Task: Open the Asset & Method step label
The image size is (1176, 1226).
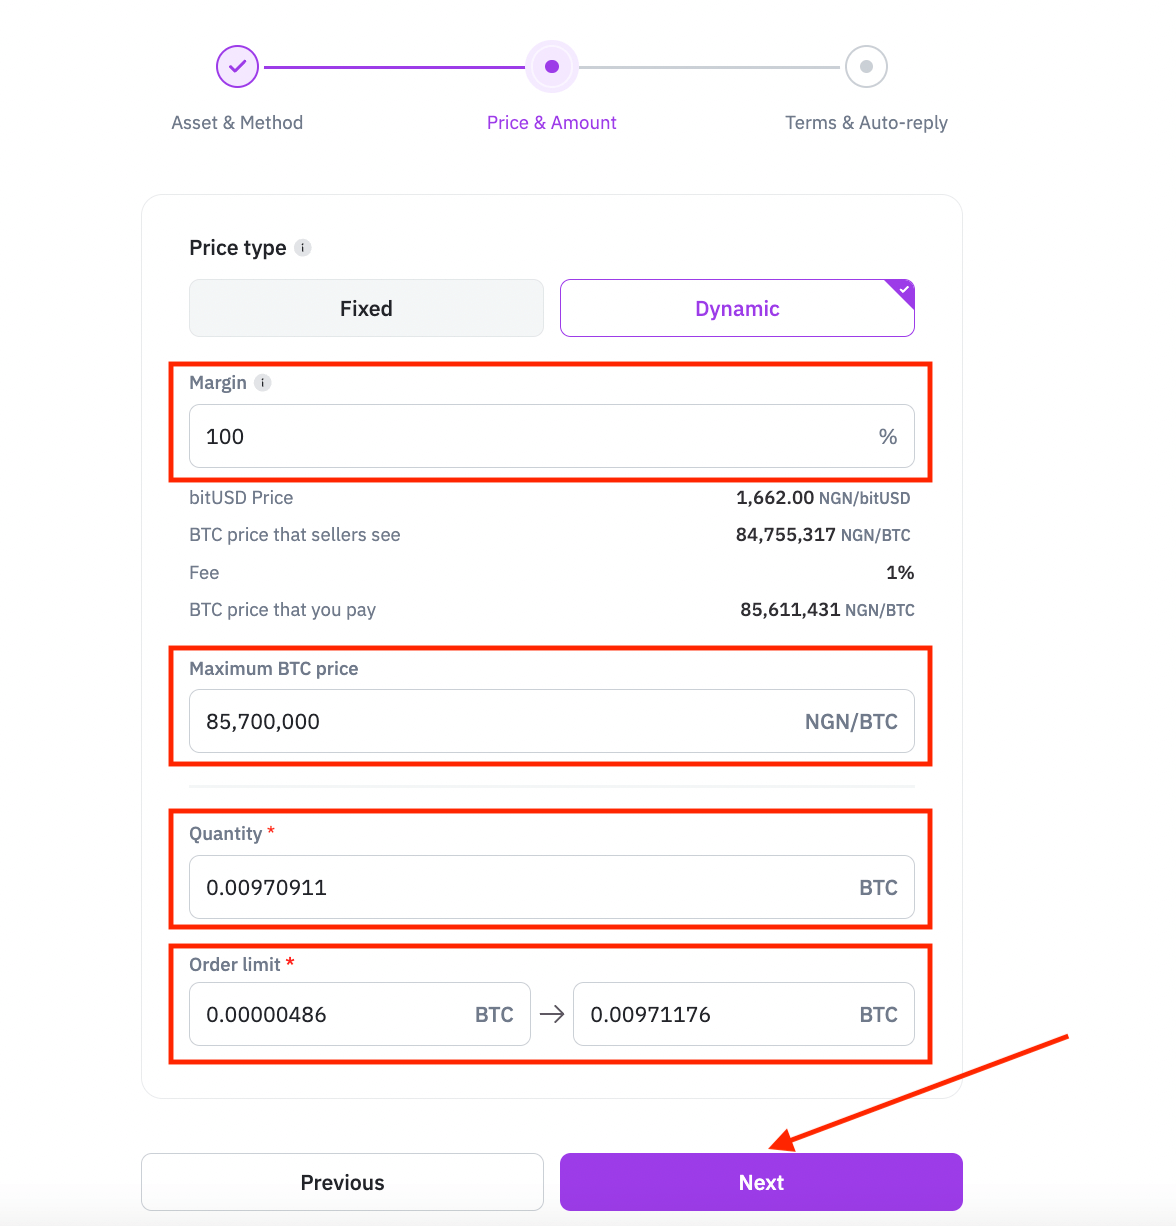Action: [x=237, y=123]
